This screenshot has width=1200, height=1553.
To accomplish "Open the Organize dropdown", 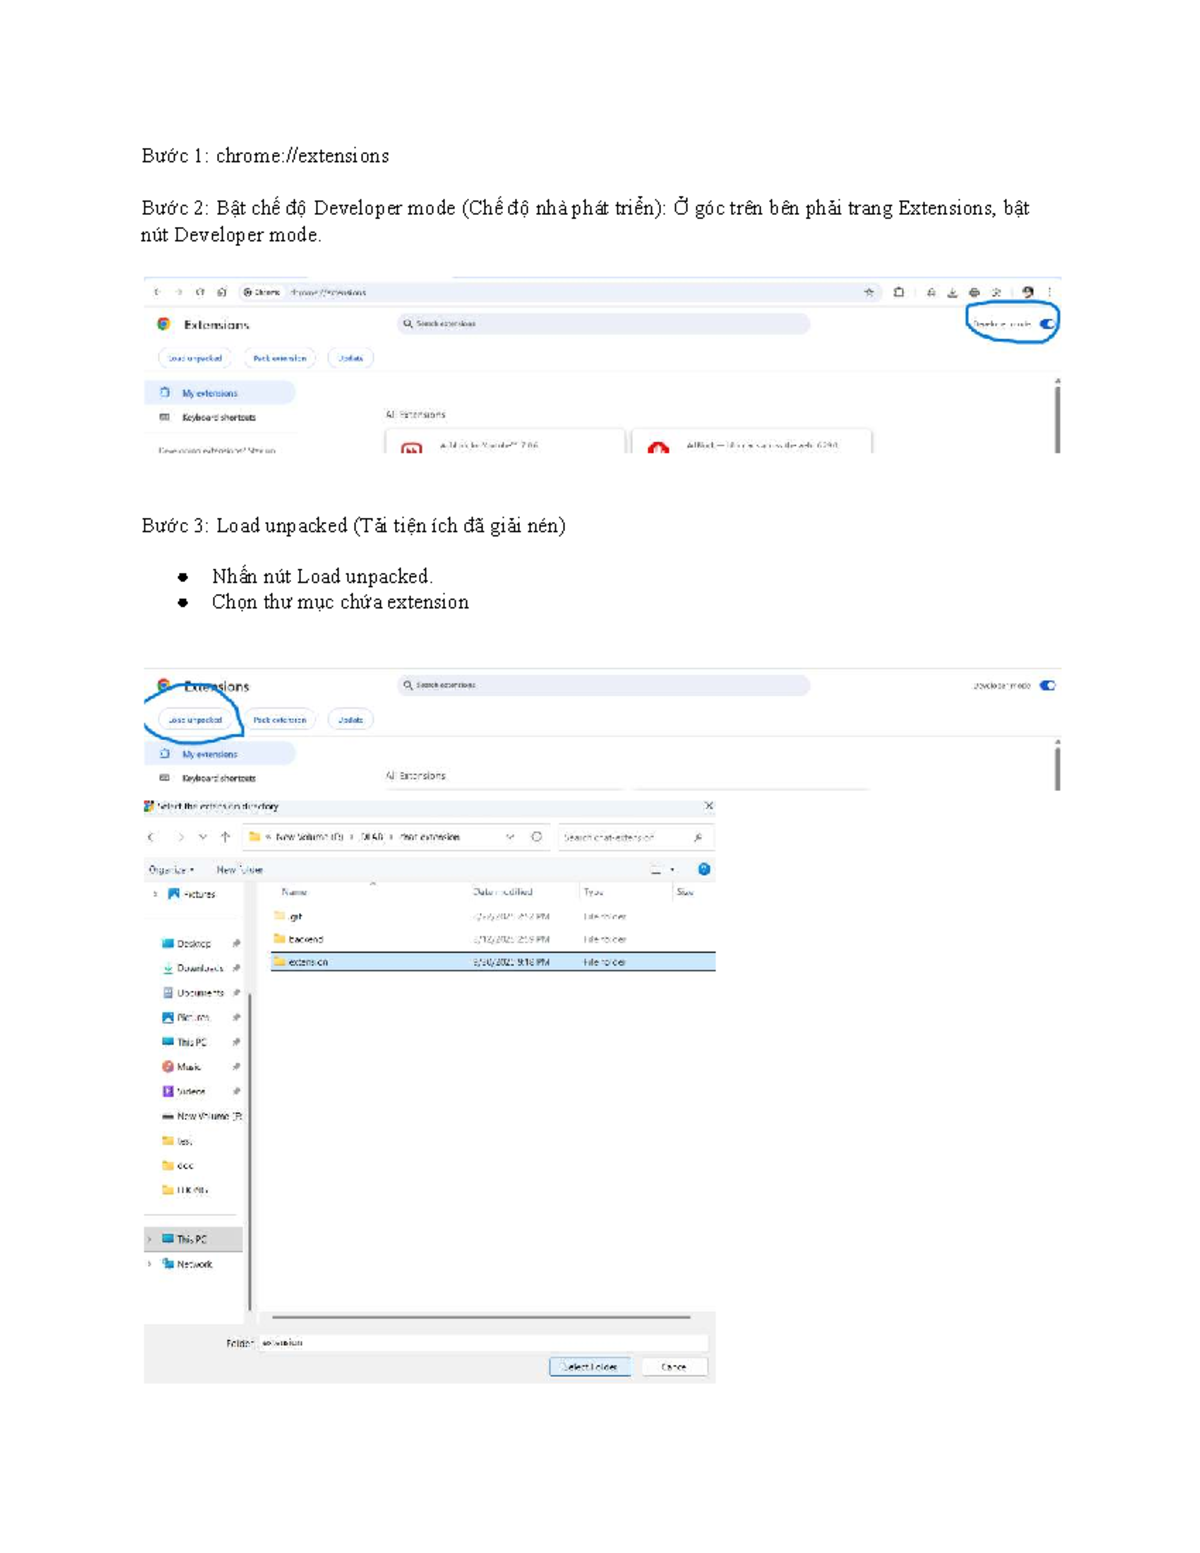I will tap(171, 870).
